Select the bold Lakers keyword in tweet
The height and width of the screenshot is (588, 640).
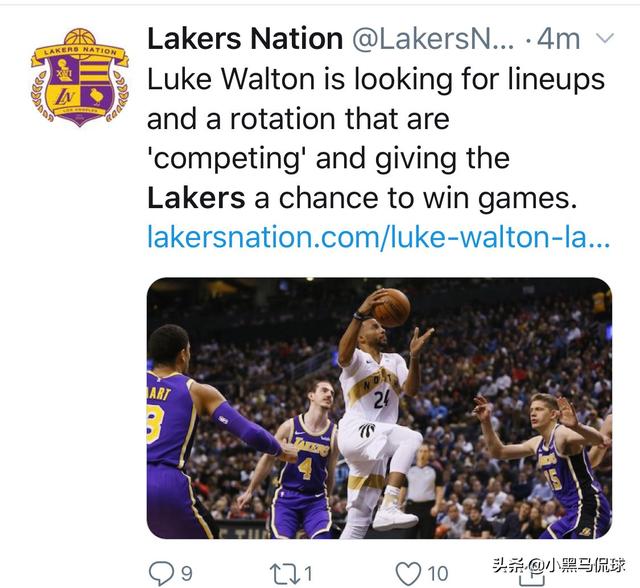(196, 198)
